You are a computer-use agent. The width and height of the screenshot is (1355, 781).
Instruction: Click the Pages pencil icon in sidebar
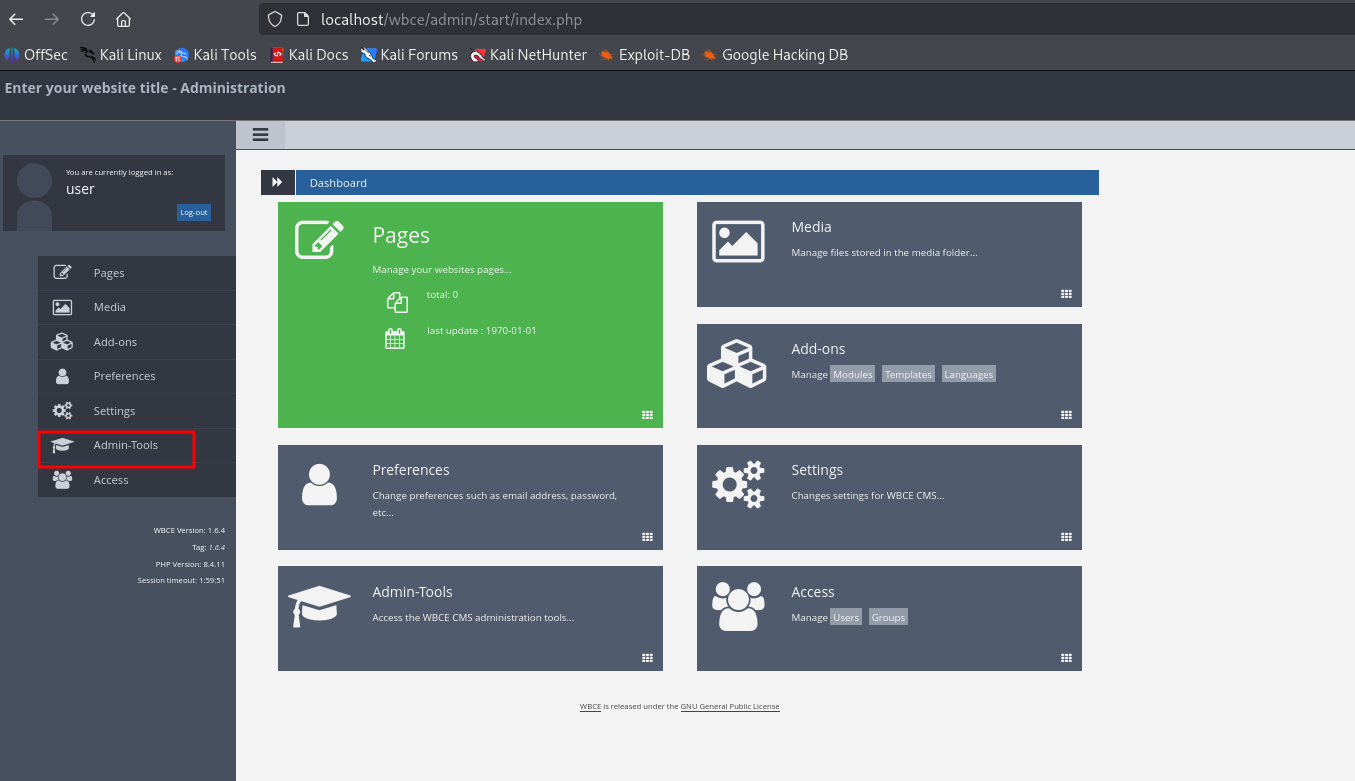click(62, 272)
